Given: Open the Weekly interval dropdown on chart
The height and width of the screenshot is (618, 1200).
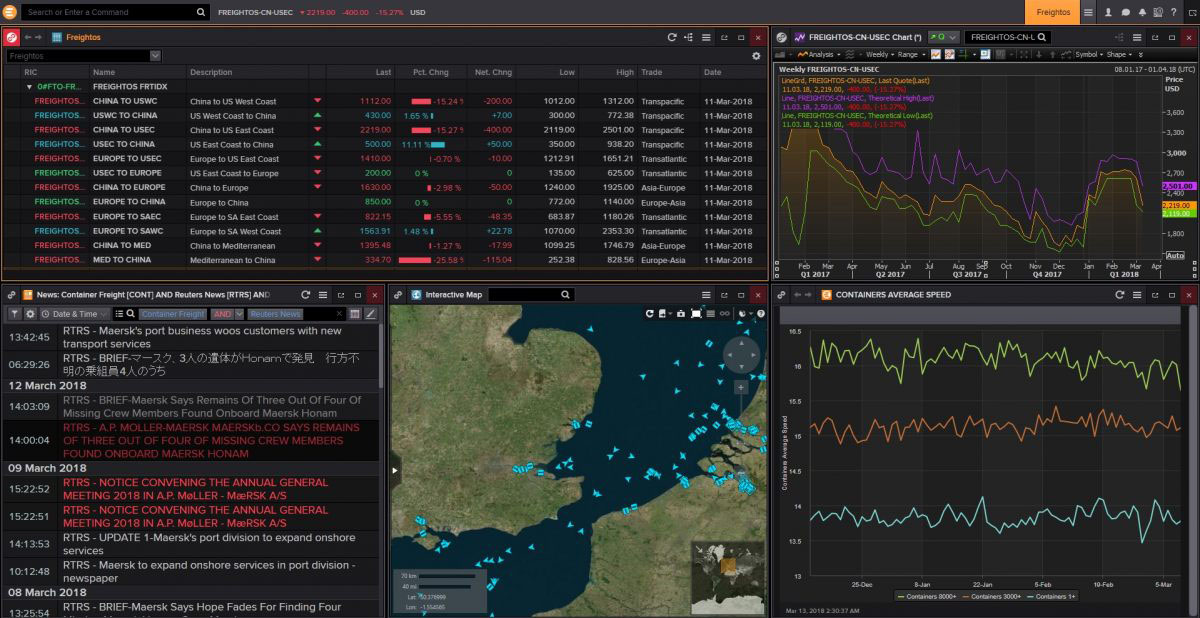Looking at the screenshot, I should [879, 55].
